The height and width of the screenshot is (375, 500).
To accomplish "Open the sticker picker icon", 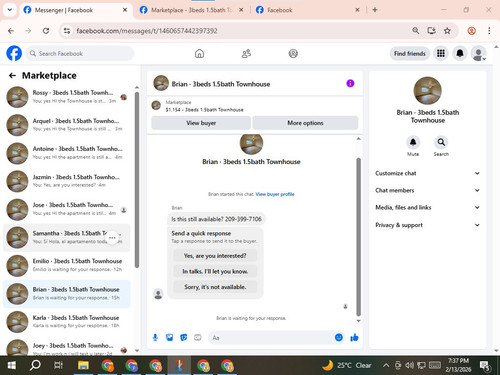I will click(184, 338).
